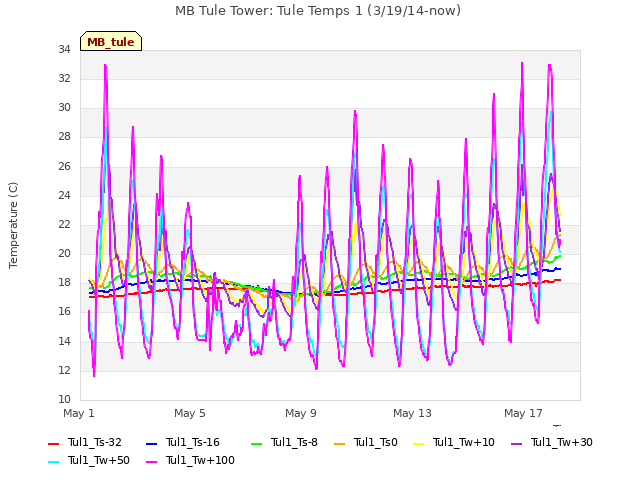Image resolution: width=640 pixels, height=480 pixels.
Task: Click the 34 y-axis tick label
Action: click(x=64, y=49)
